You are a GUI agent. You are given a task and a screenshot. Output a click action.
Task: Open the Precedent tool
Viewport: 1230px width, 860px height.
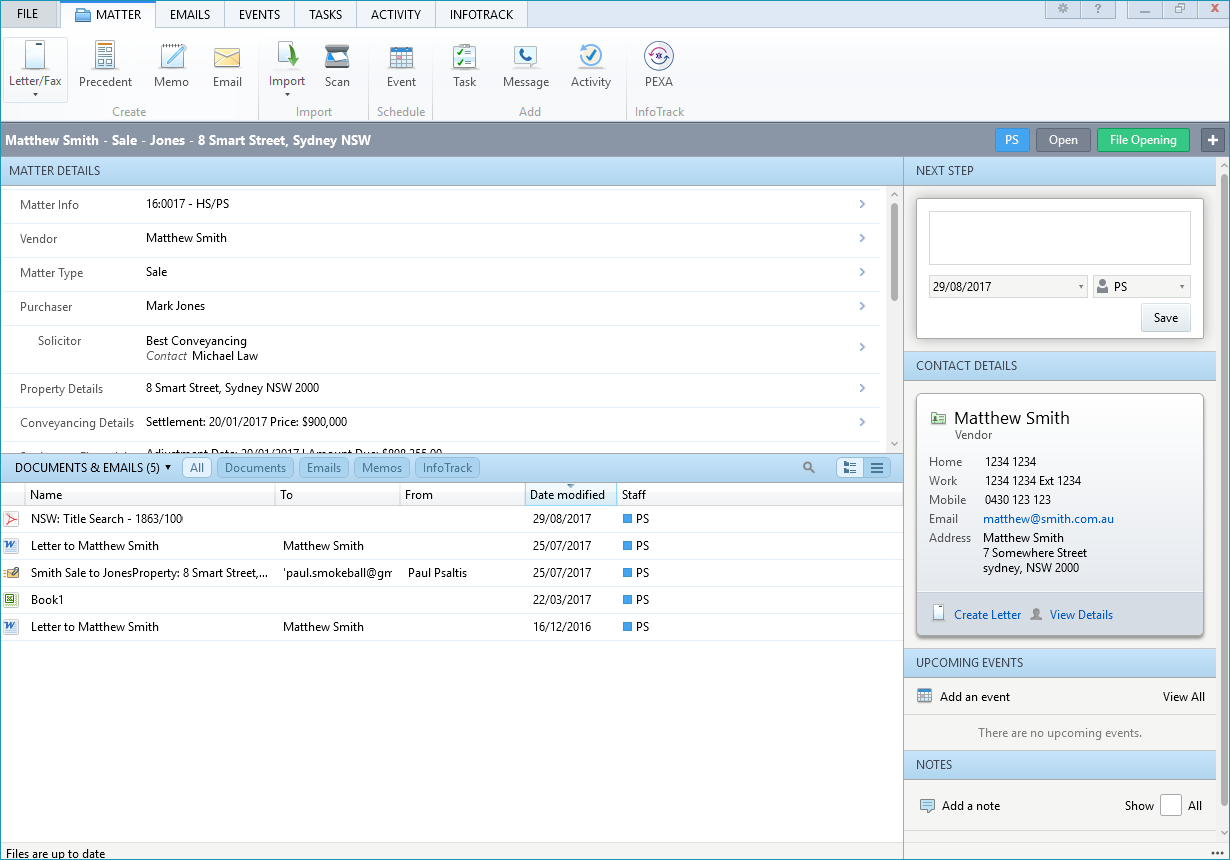(x=105, y=64)
